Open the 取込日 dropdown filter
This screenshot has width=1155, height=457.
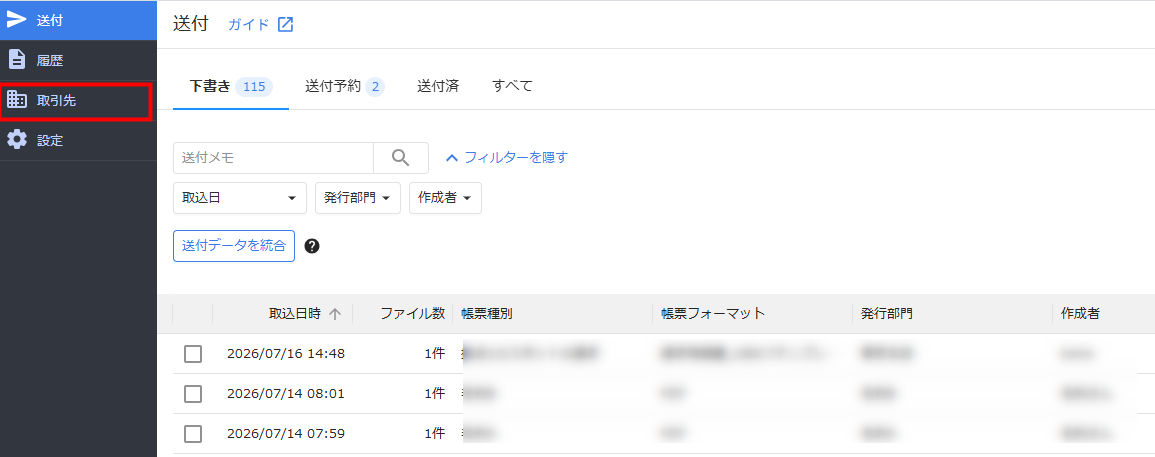point(239,198)
